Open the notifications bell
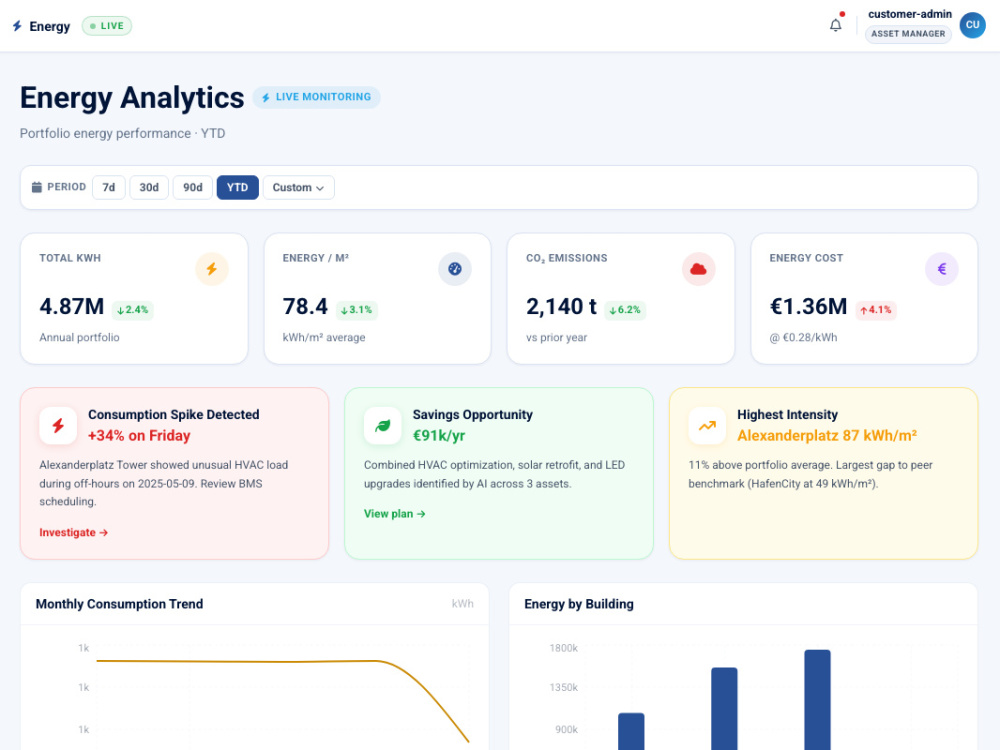This screenshot has width=1000, height=750. pos(835,25)
